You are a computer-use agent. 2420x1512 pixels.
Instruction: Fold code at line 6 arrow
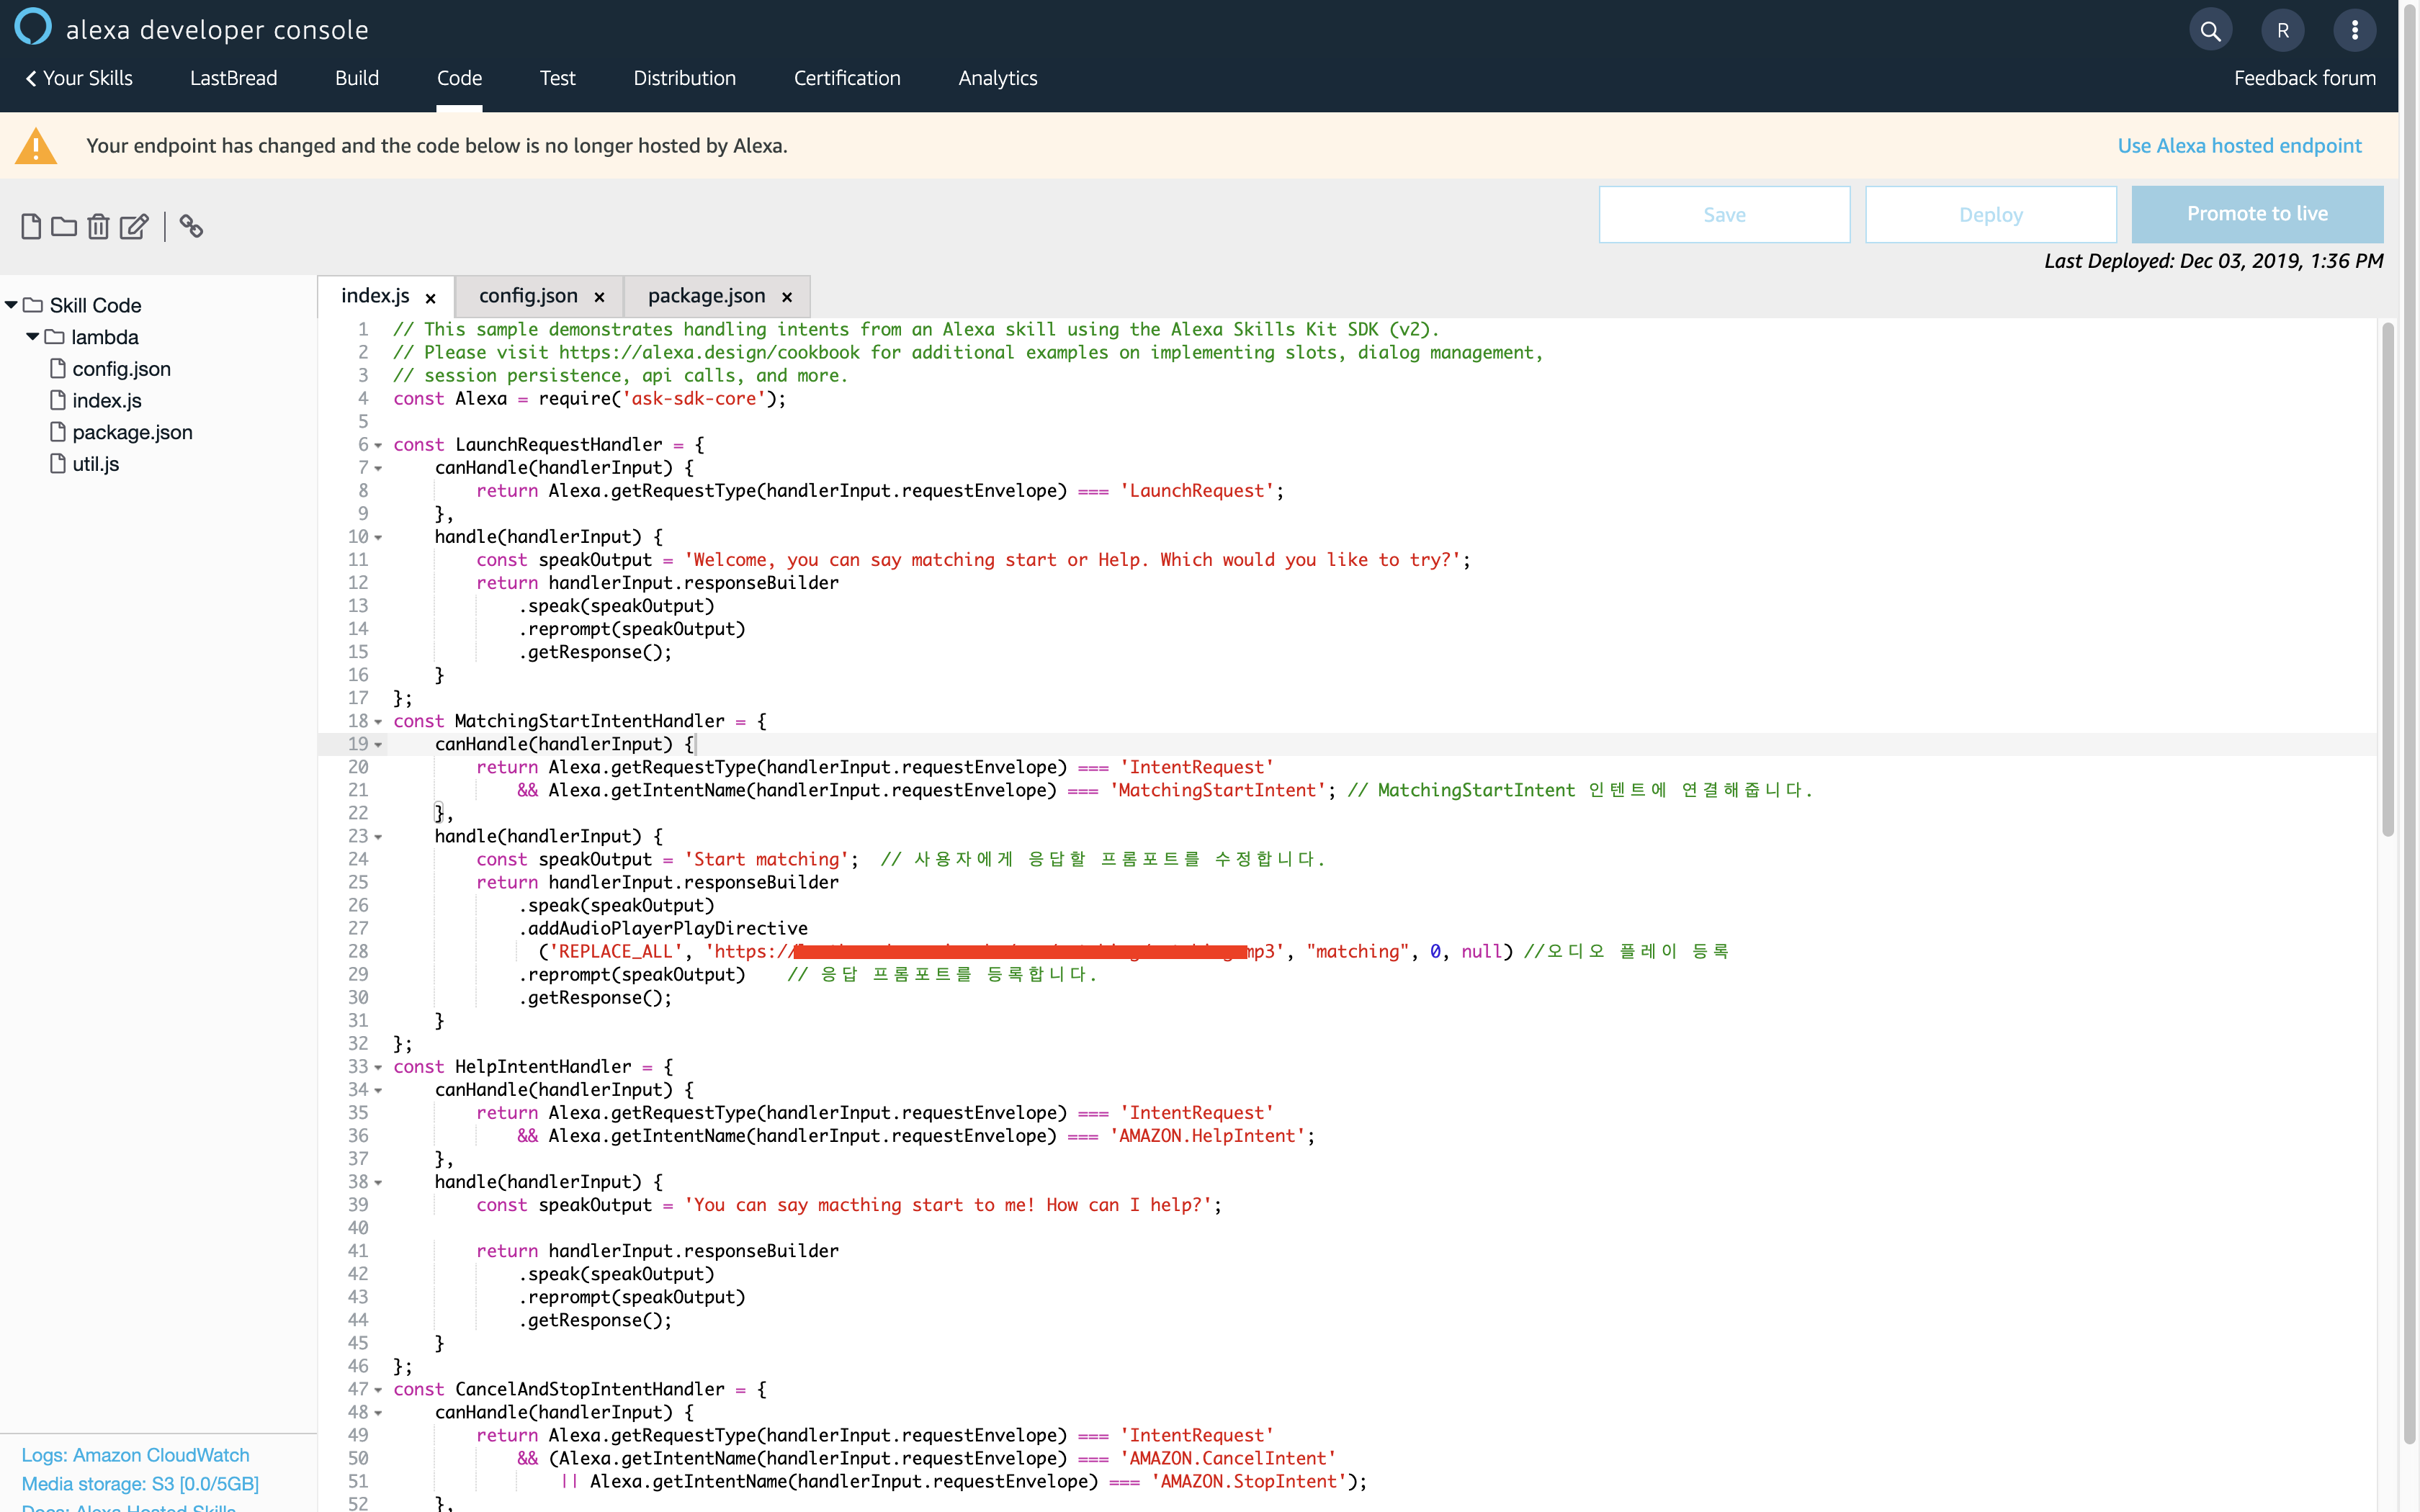coord(379,446)
